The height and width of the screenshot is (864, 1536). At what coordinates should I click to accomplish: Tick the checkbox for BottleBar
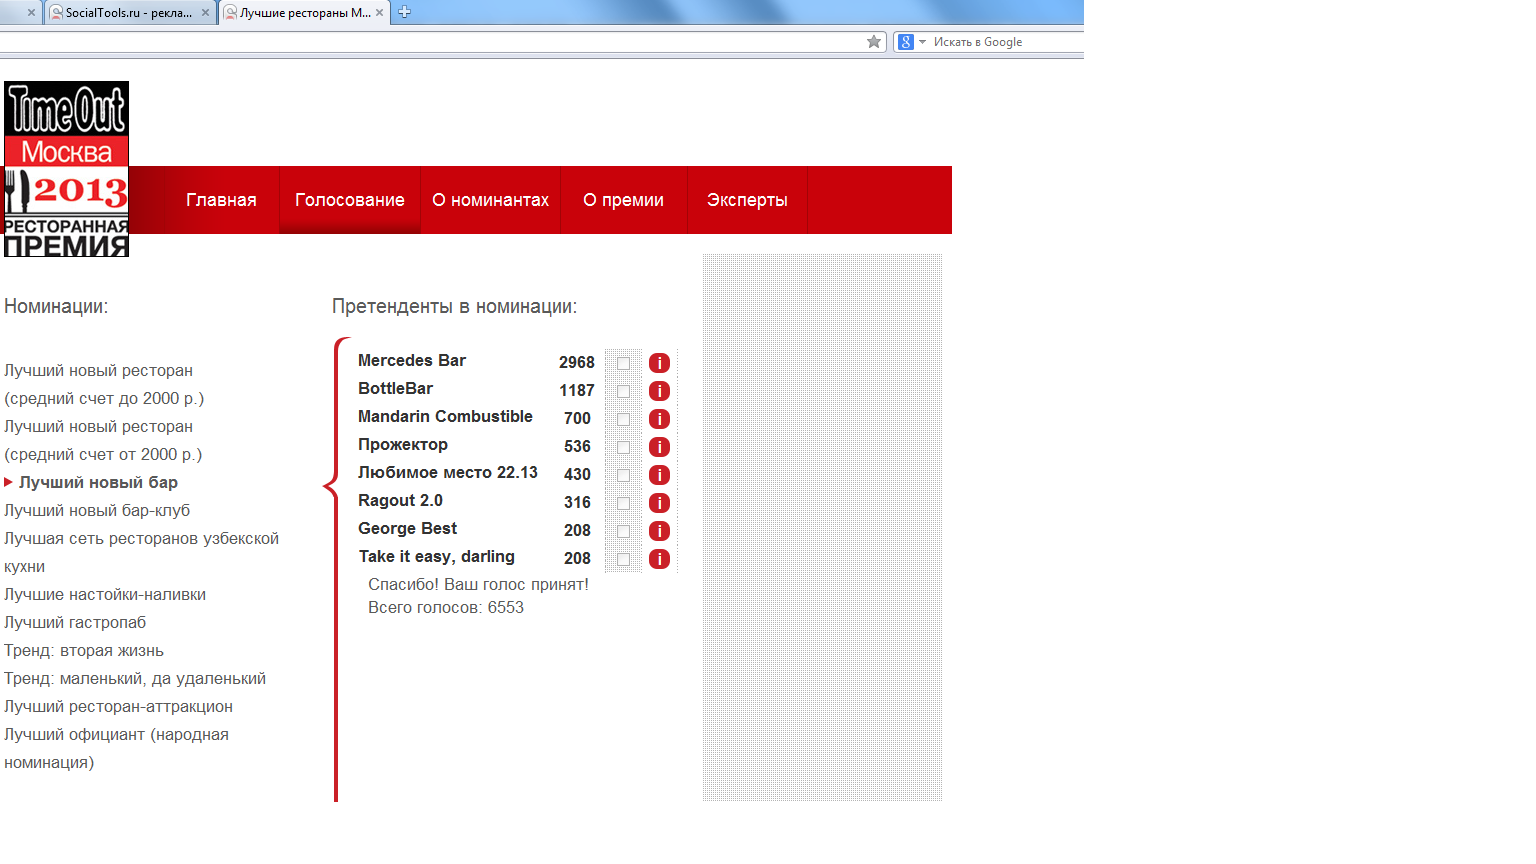click(x=623, y=391)
